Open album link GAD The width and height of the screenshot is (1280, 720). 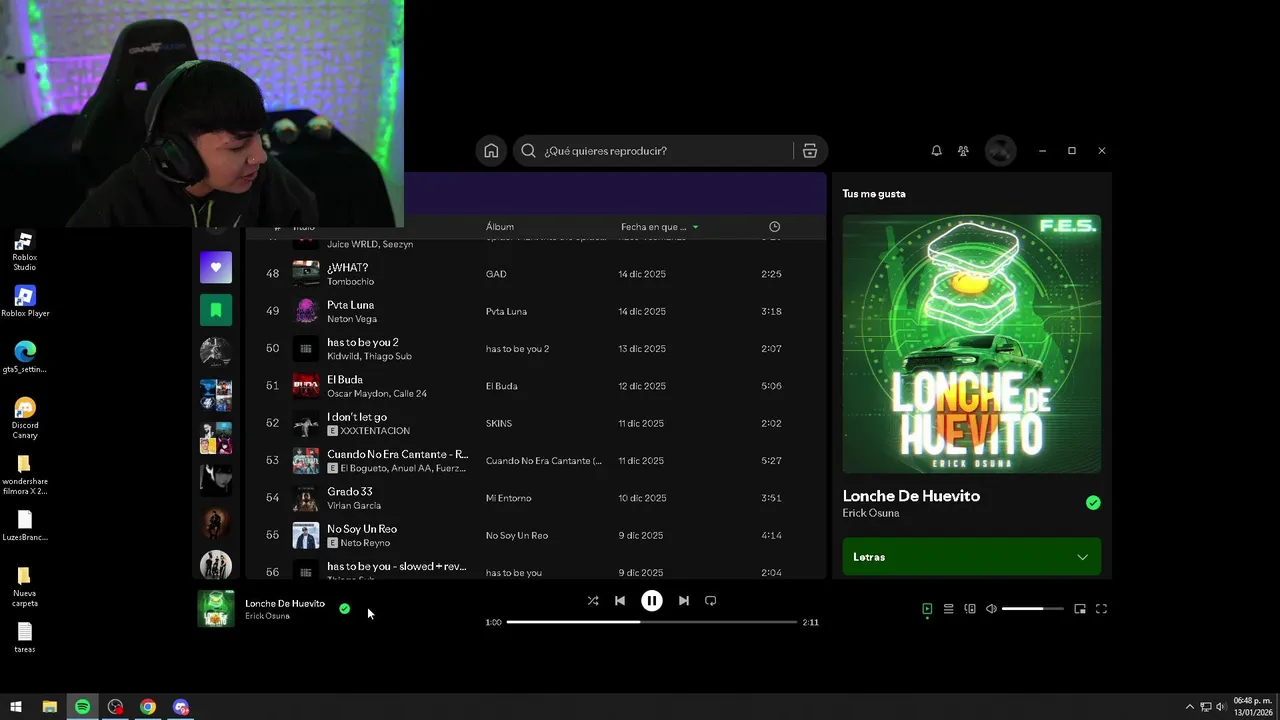tap(496, 274)
